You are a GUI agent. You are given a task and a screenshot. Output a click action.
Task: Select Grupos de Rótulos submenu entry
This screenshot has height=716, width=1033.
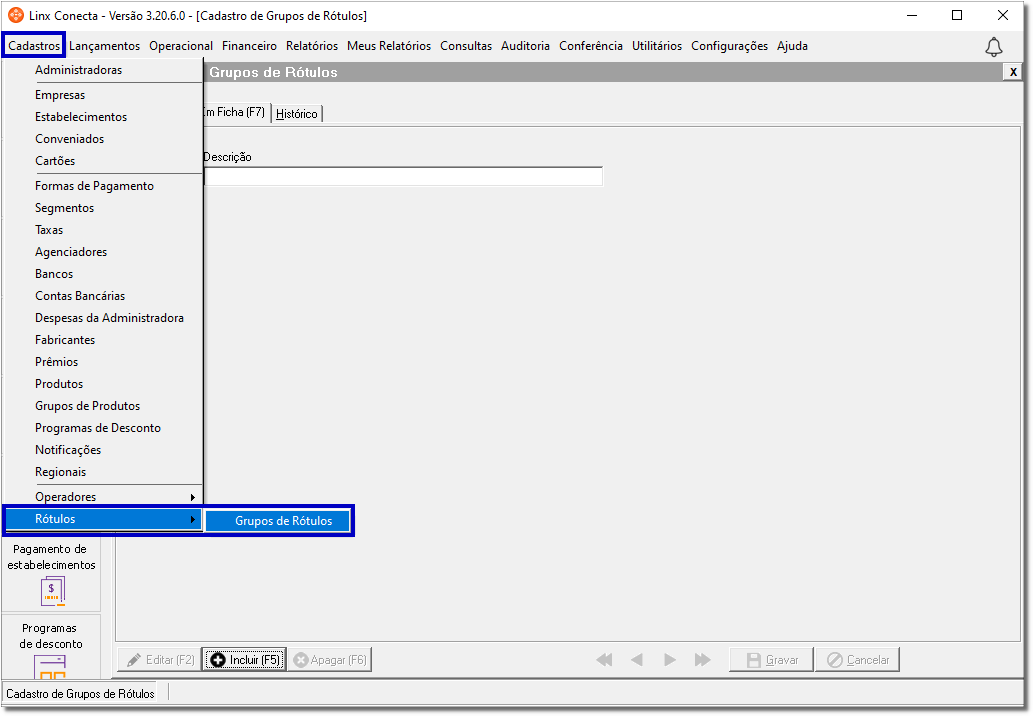tap(278, 520)
